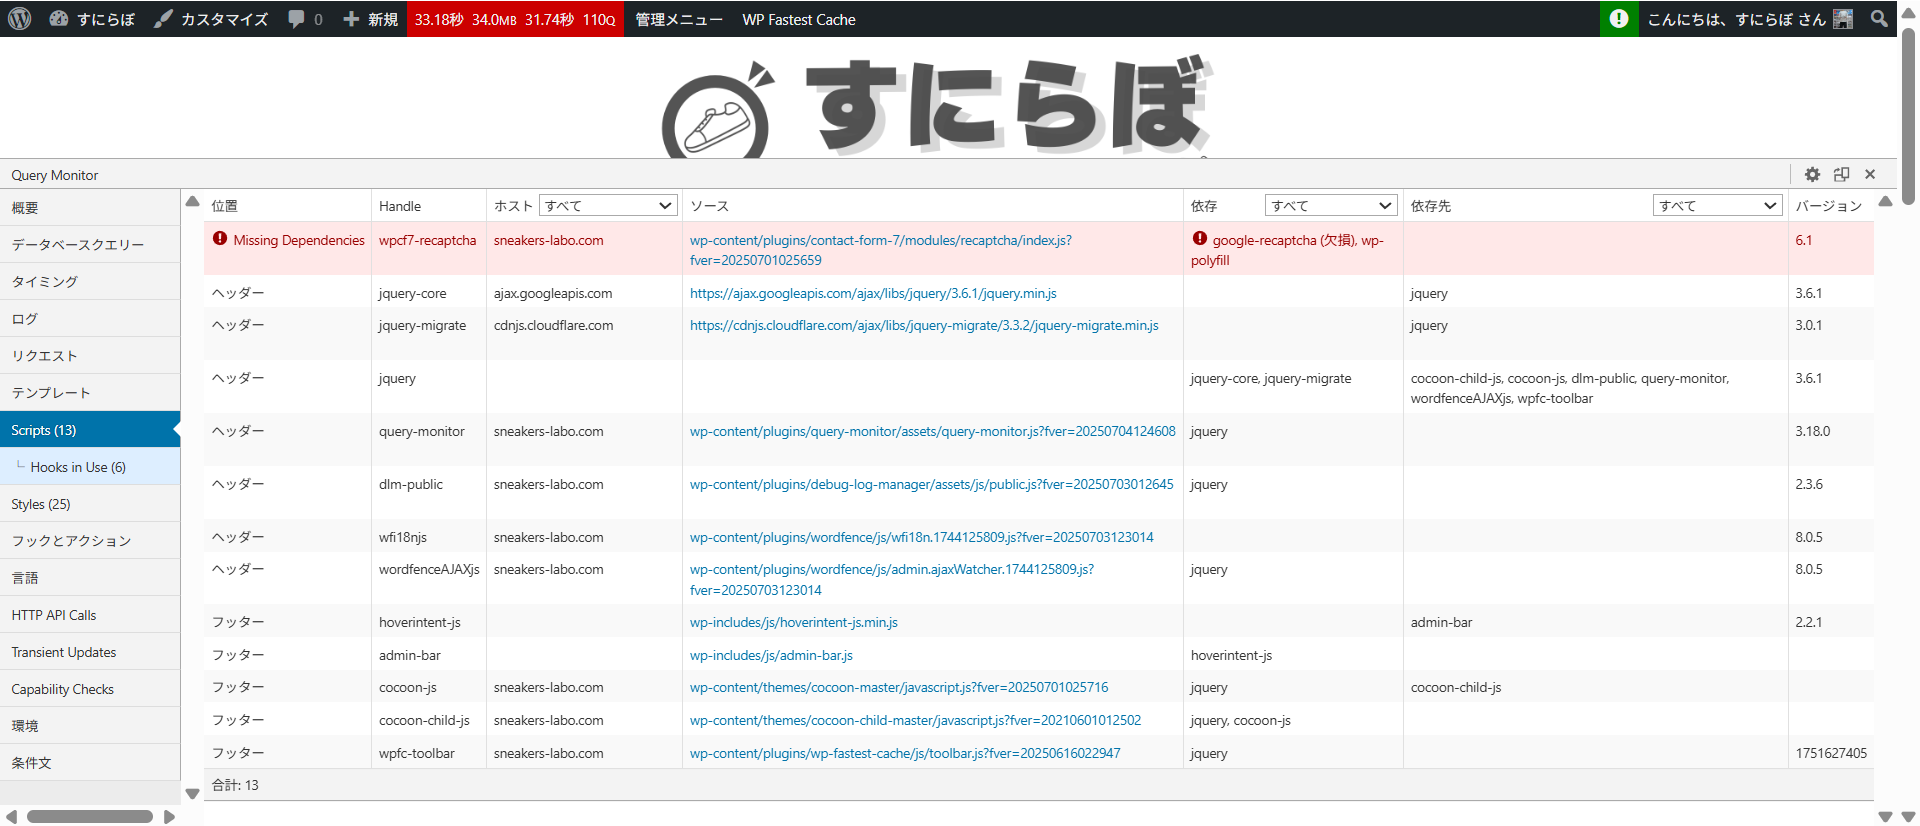Open the comments bubble icon

[x=296, y=19]
